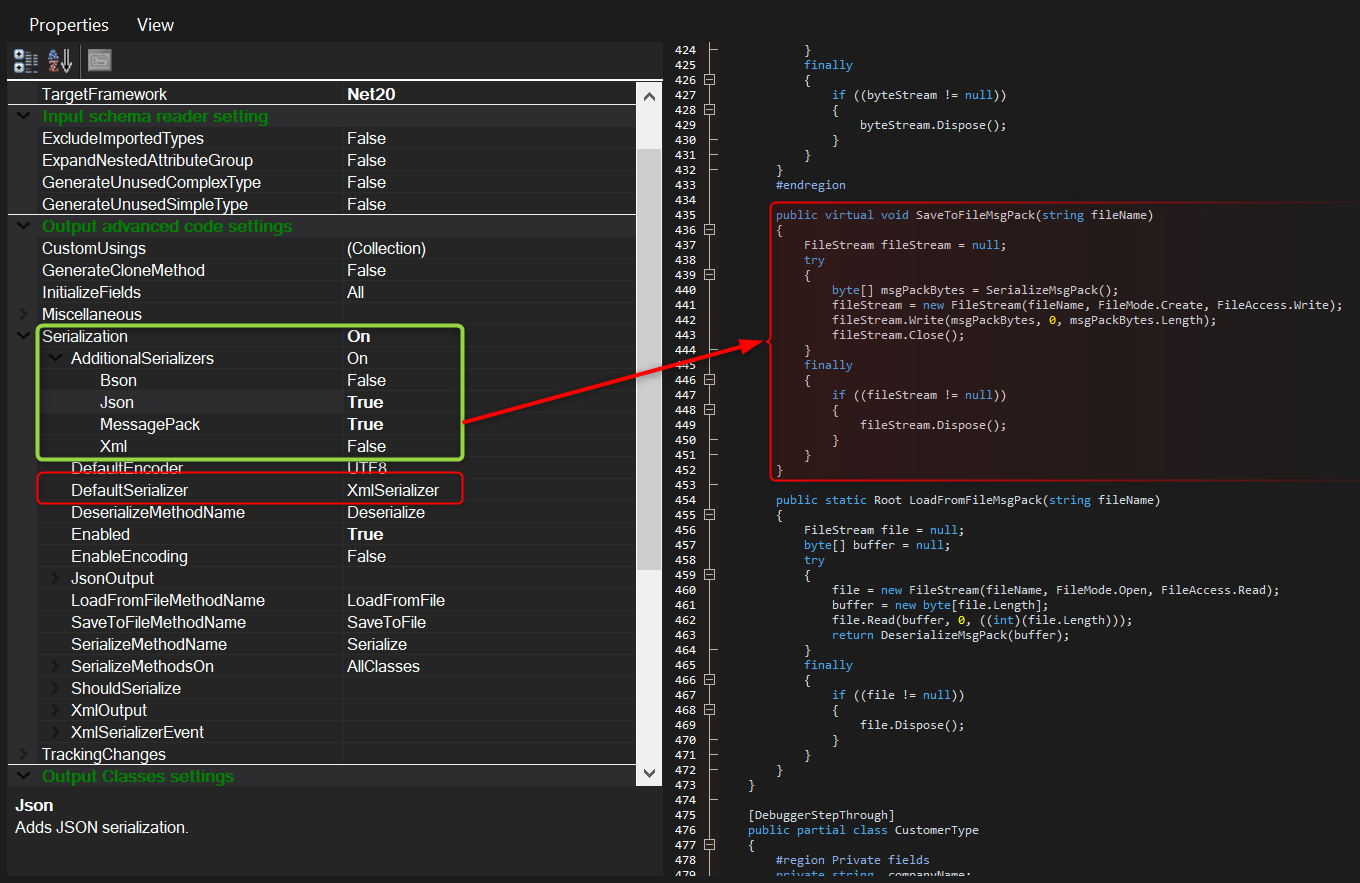The height and width of the screenshot is (883, 1360).
Task: Collapse code fold at line 426
Action: tap(711, 80)
